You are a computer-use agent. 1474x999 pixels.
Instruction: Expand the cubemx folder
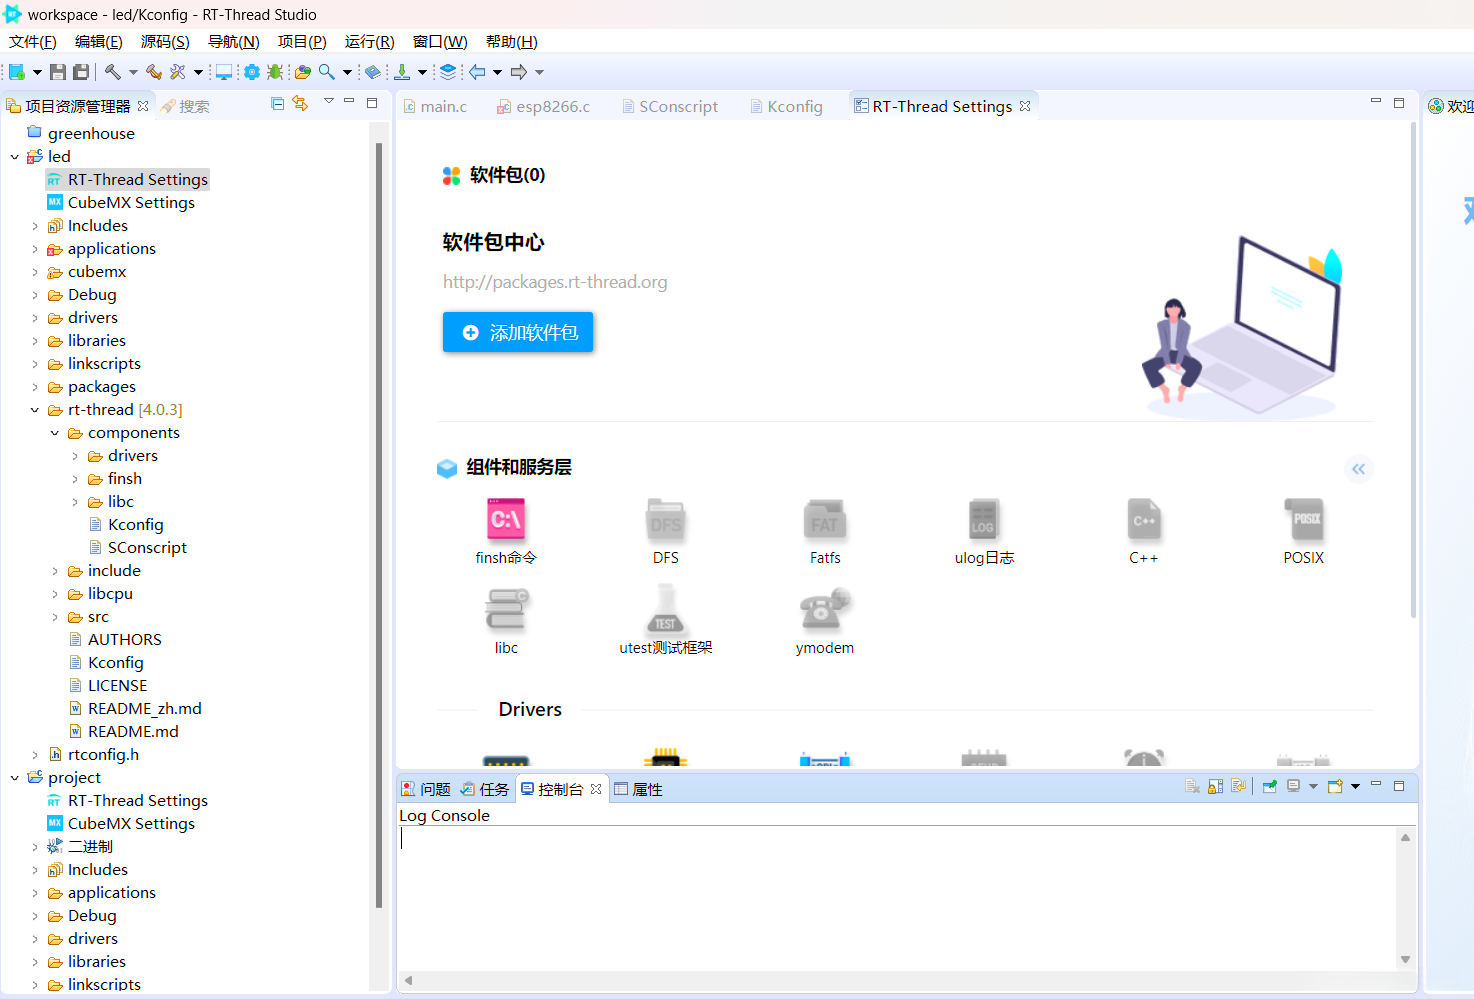[x=35, y=272]
